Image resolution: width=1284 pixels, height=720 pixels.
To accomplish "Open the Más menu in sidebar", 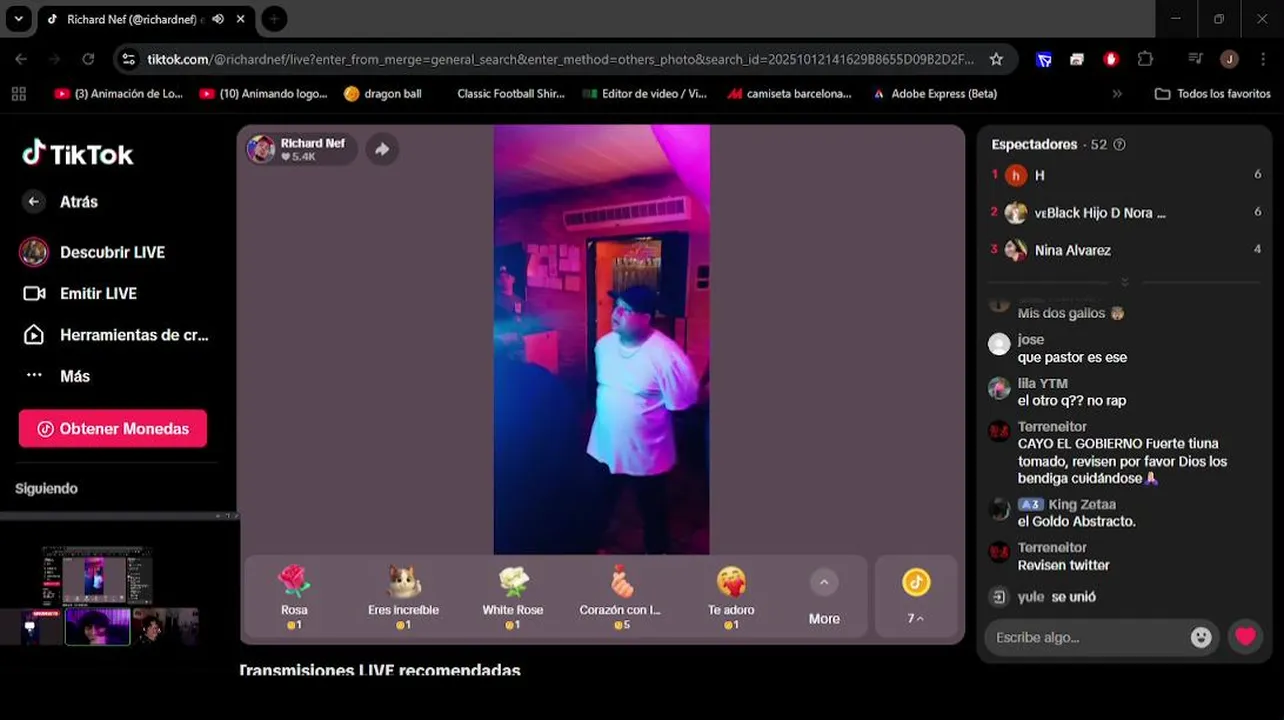I will click(57, 376).
